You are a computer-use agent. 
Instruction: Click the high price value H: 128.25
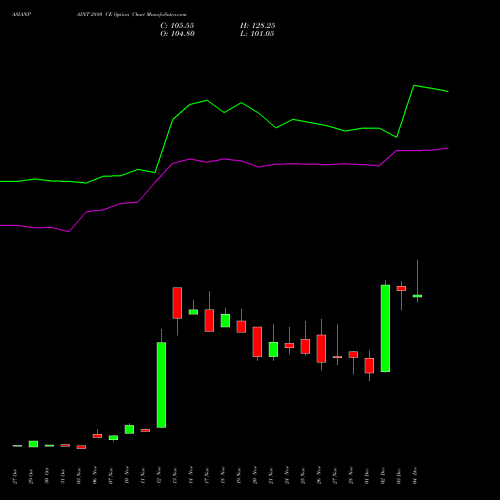pos(258,26)
